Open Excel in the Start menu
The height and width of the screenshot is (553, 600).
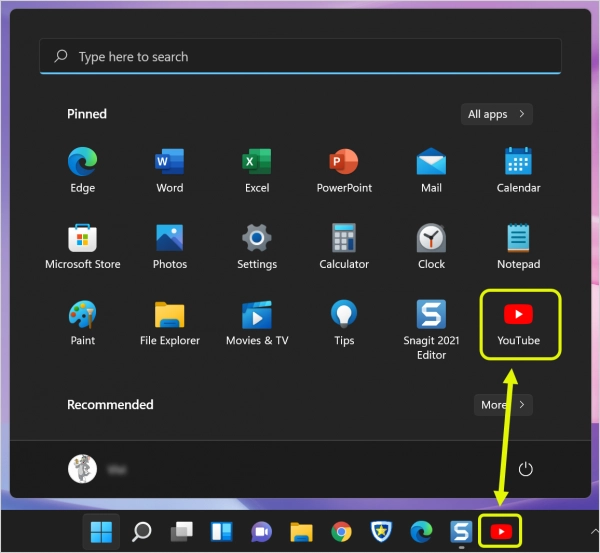pos(257,170)
